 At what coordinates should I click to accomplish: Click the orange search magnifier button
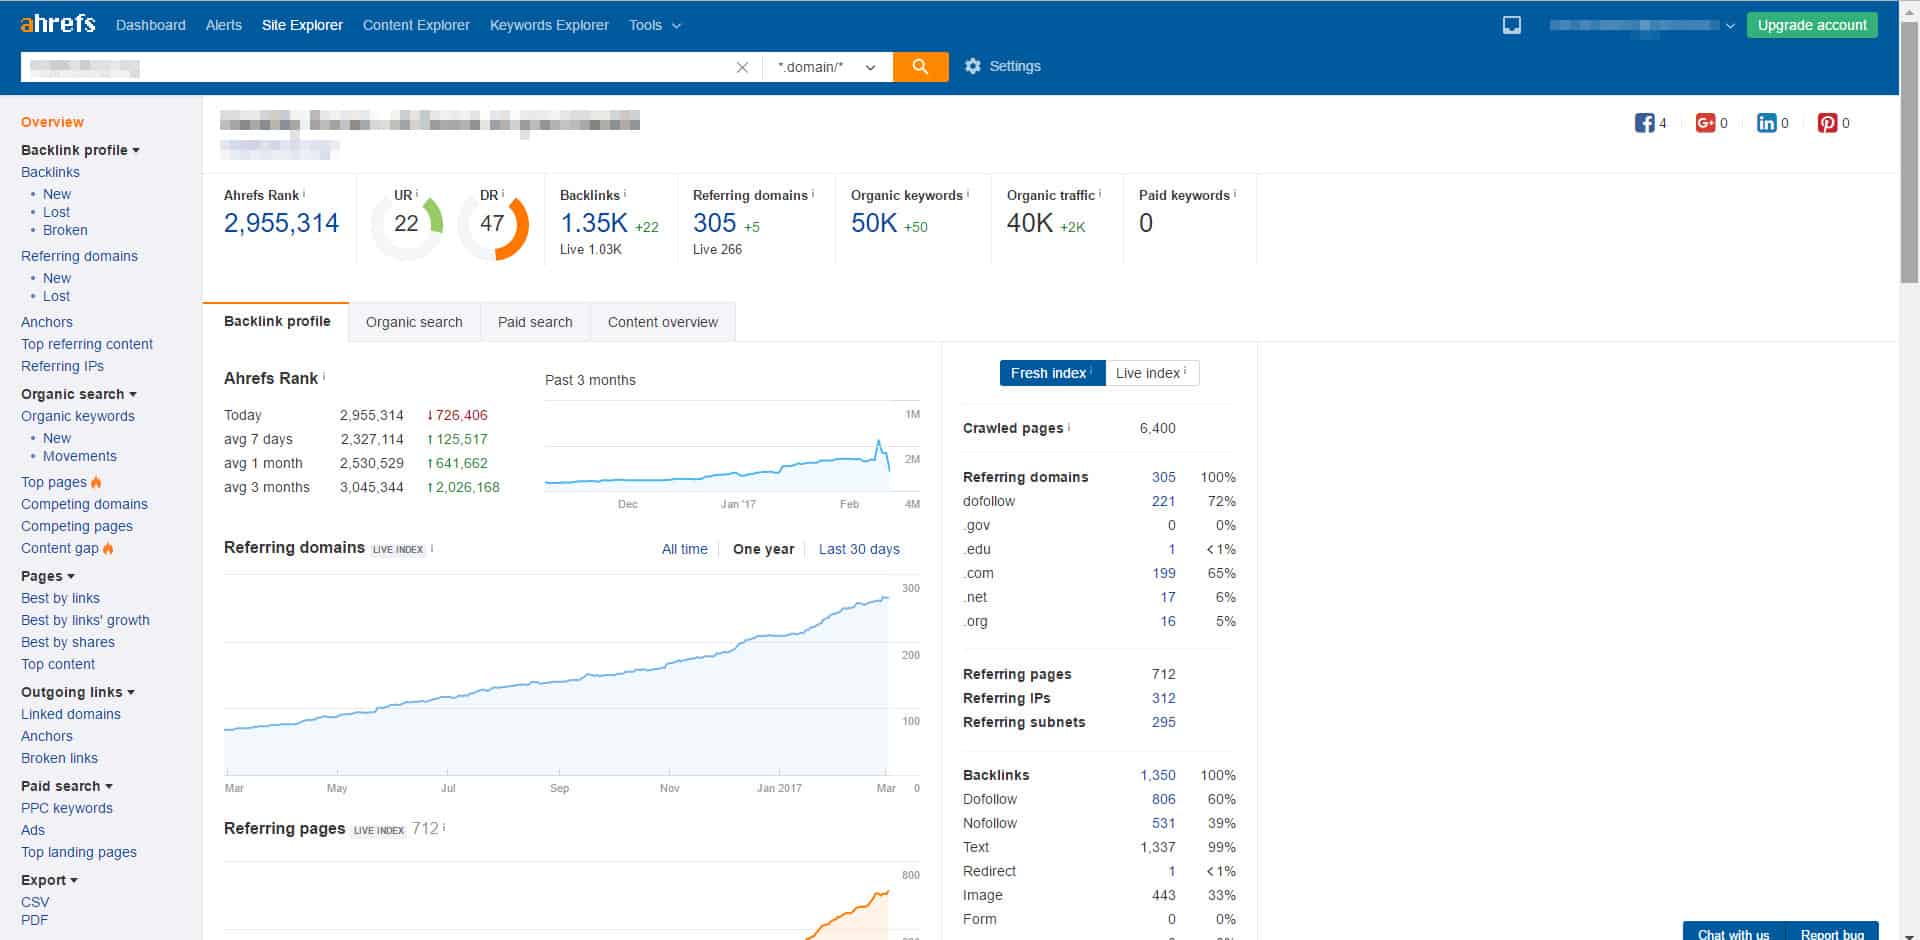(x=920, y=67)
